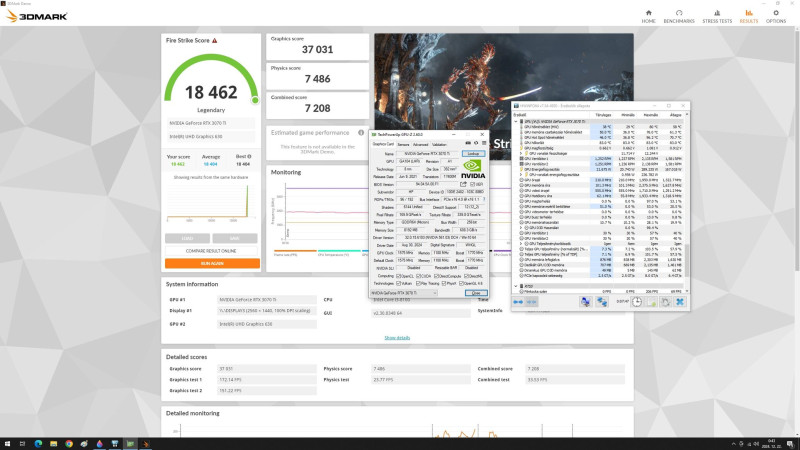The width and height of the screenshot is (800, 450).
Task: Toggle the OpenCL checkbox in GPU-Z
Action: [399, 276]
